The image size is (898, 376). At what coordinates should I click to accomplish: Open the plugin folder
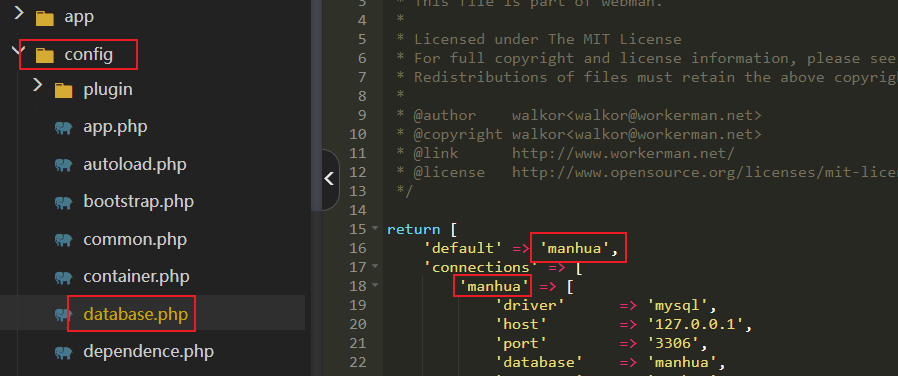click(x=108, y=90)
